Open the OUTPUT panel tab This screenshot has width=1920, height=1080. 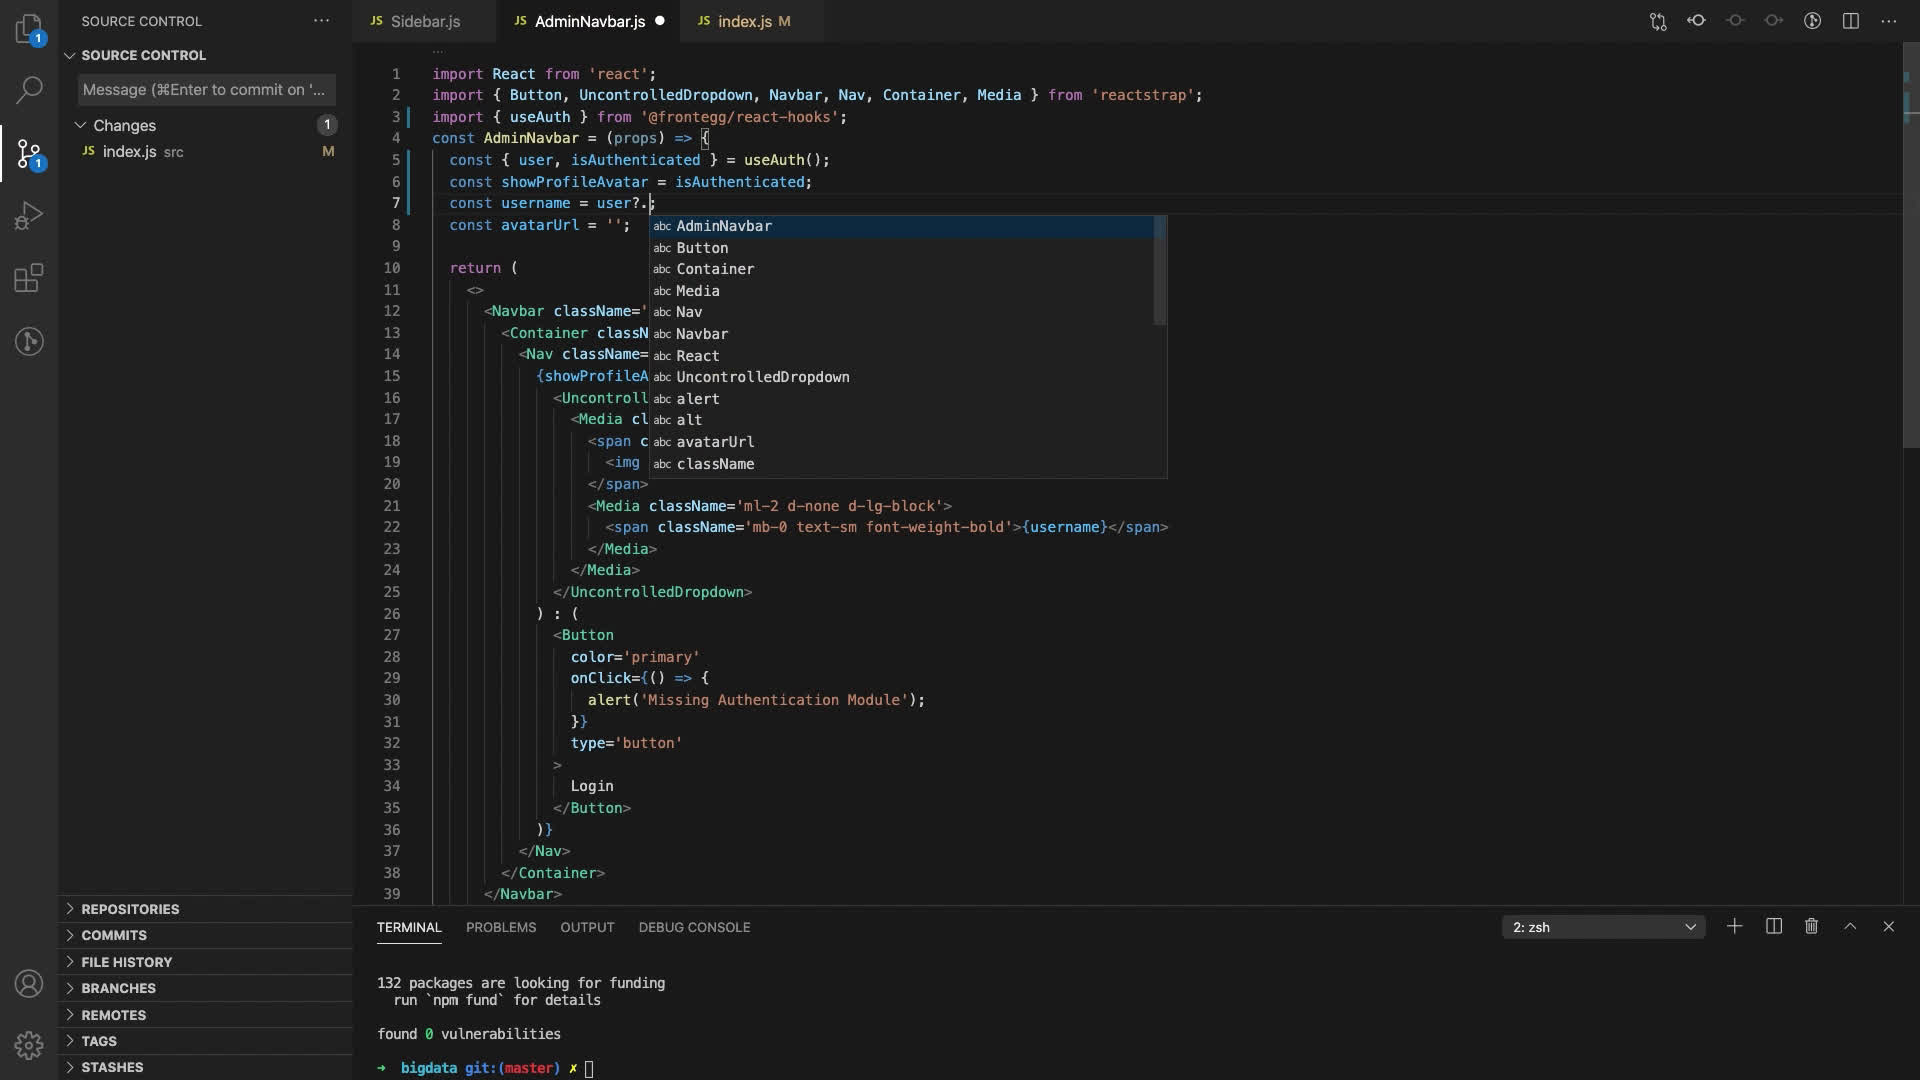tap(587, 928)
